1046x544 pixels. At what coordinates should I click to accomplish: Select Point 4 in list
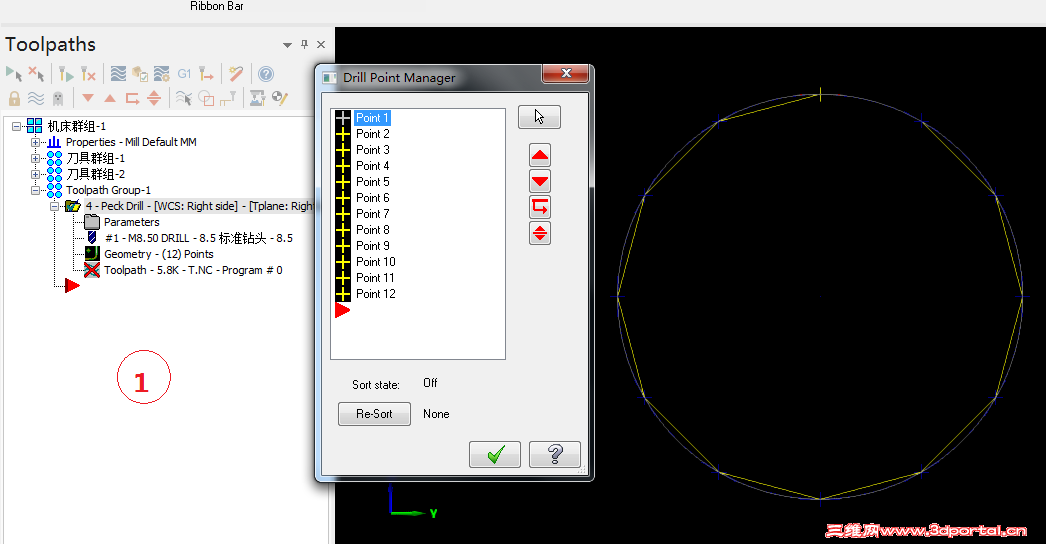[372, 166]
